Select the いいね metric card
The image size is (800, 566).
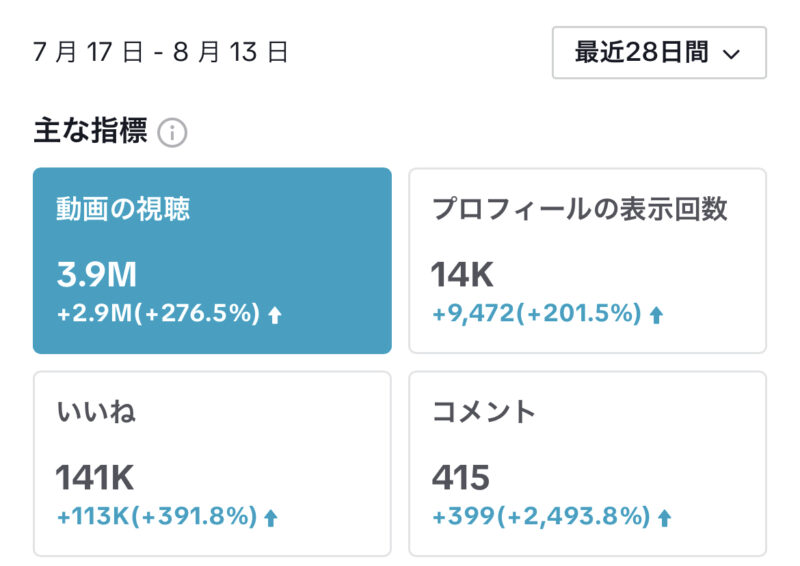click(x=212, y=463)
